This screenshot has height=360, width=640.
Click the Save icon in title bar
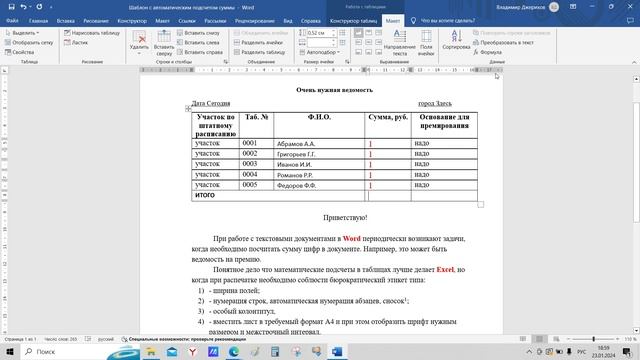11,7
